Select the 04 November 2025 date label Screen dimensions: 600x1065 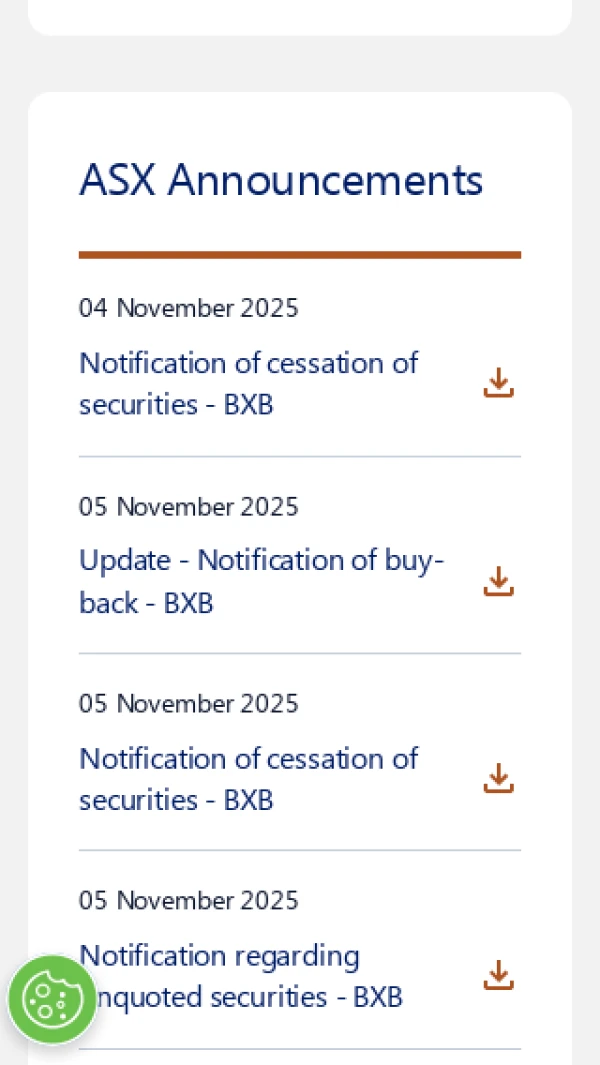pyautogui.click(x=188, y=308)
